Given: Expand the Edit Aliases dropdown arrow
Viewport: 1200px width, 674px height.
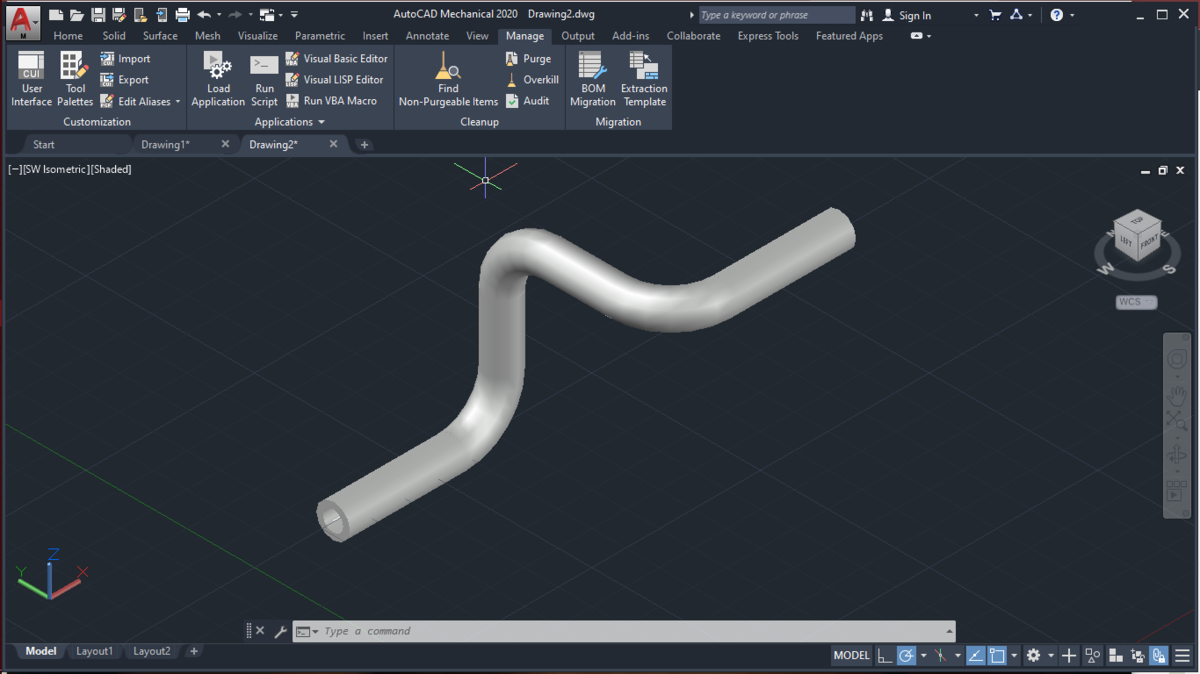Looking at the screenshot, I should (x=178, y=102).
